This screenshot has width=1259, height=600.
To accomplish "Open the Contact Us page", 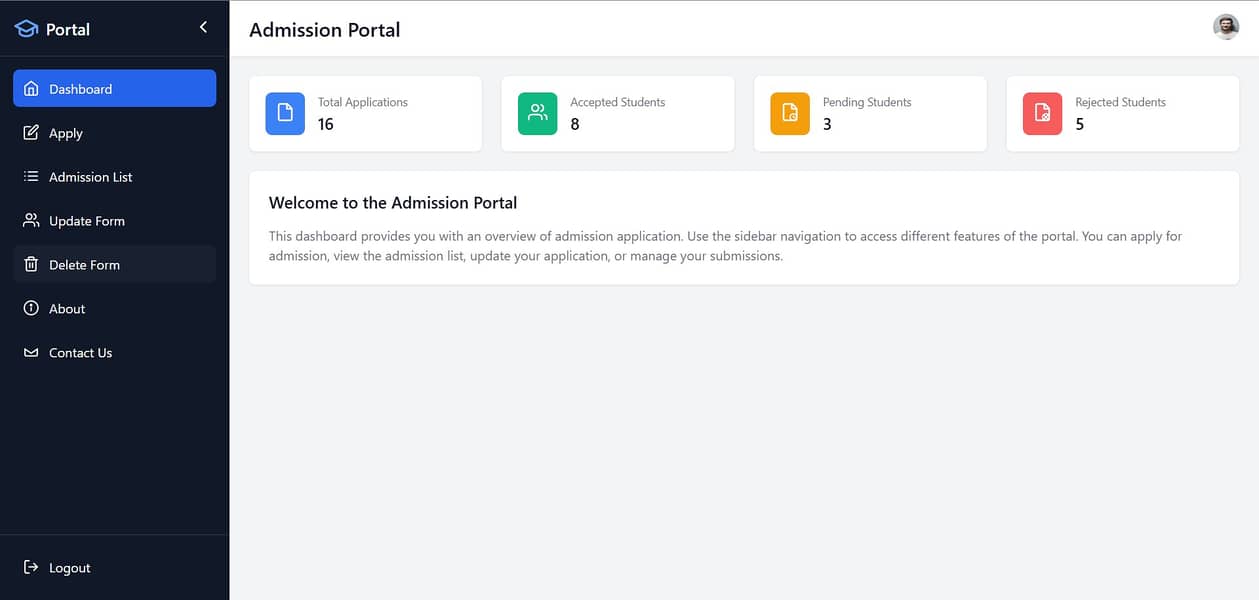I will (x=80, y=353).
